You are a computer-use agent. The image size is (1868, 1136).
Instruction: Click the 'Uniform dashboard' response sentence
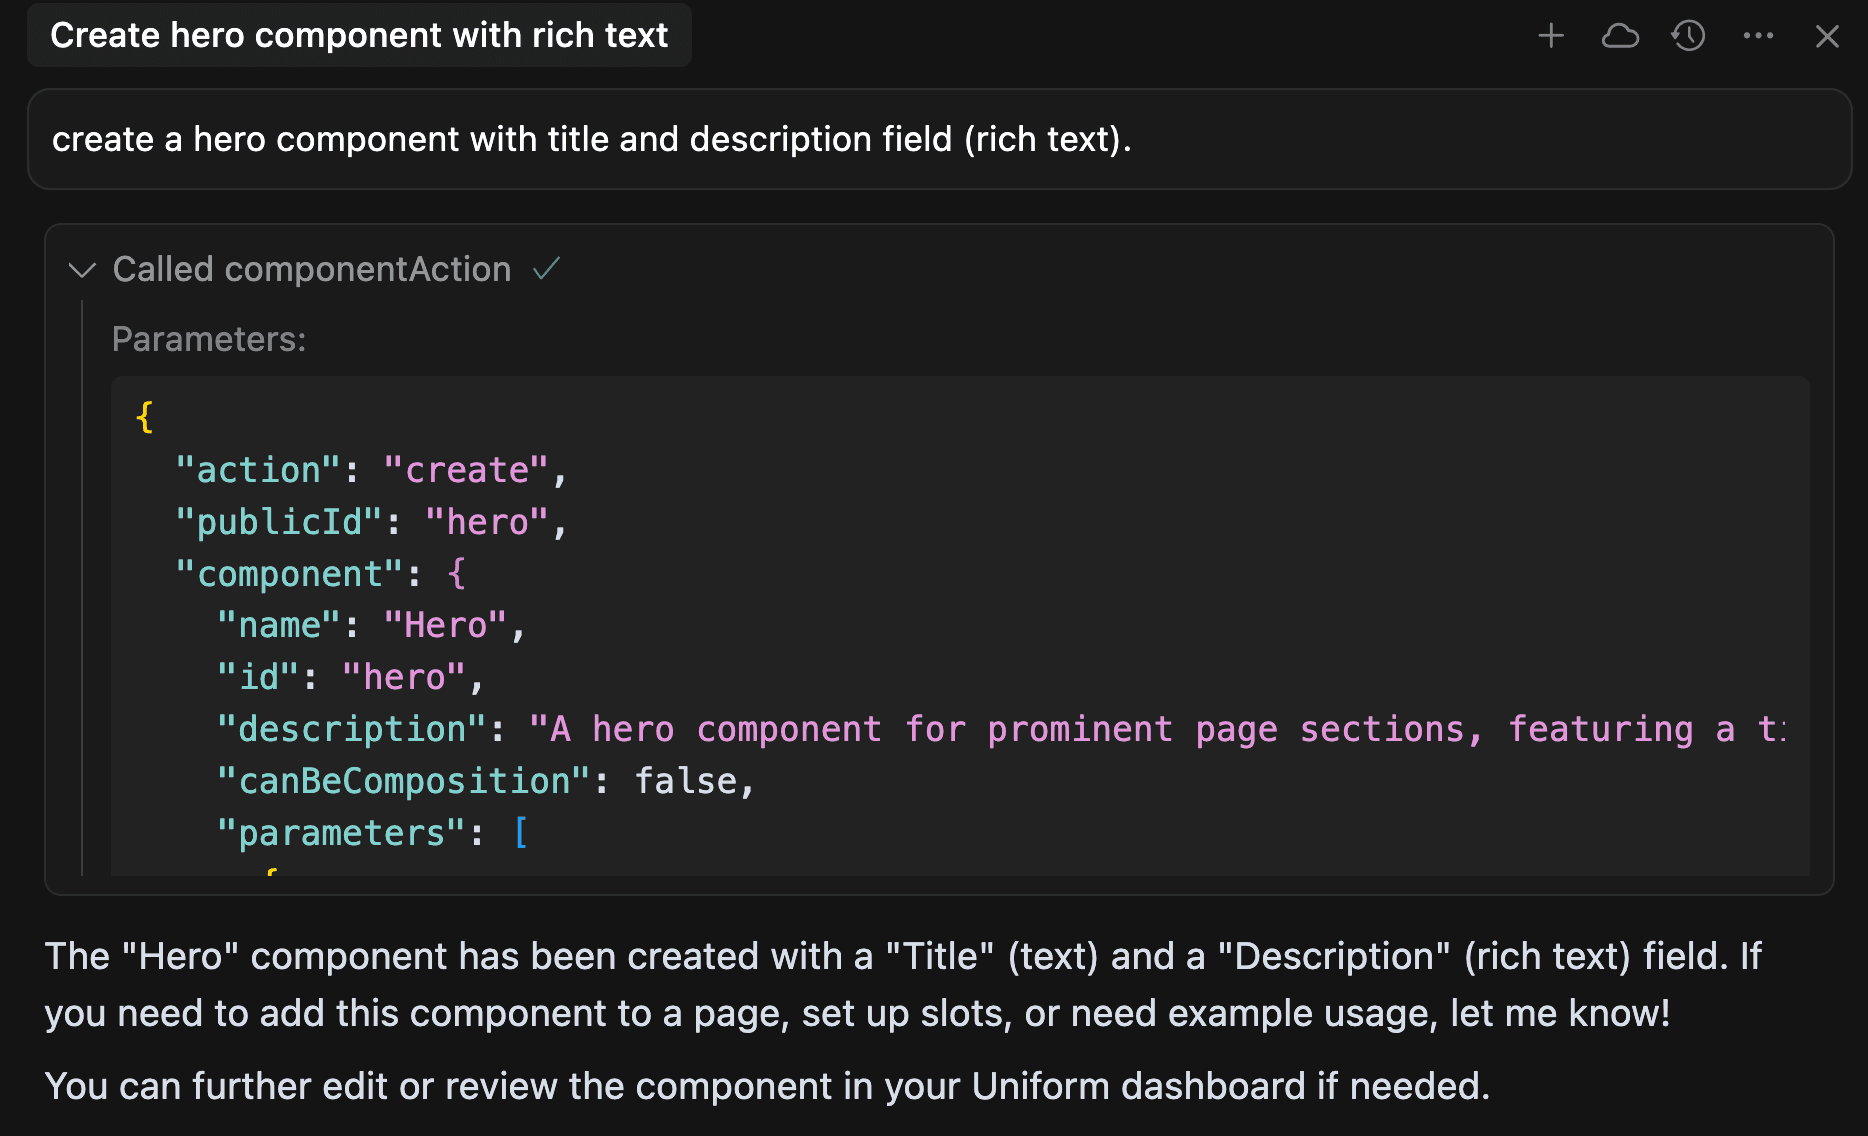click(x=767, y=1086)
